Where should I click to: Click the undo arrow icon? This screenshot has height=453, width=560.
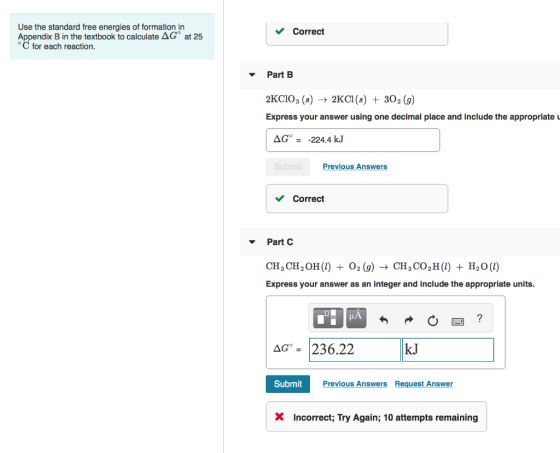coord(384,320)
